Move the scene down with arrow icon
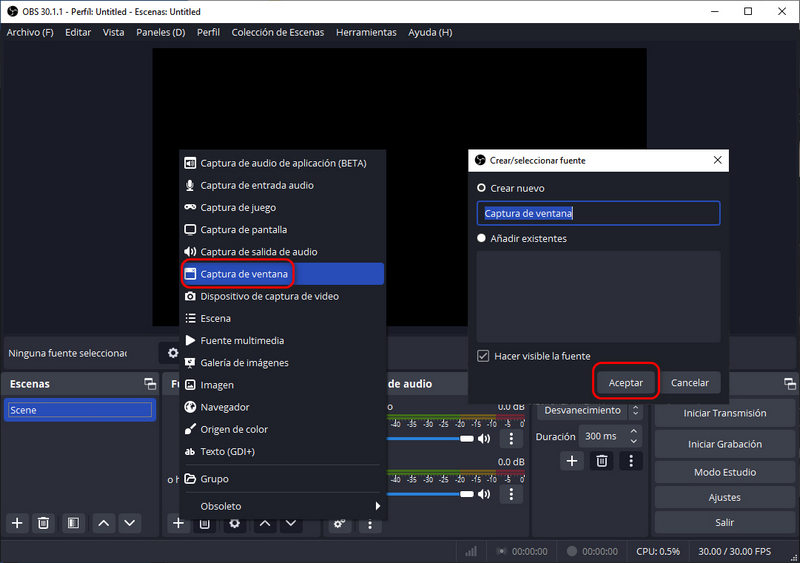Screen dimensions: 800x563 130,522
